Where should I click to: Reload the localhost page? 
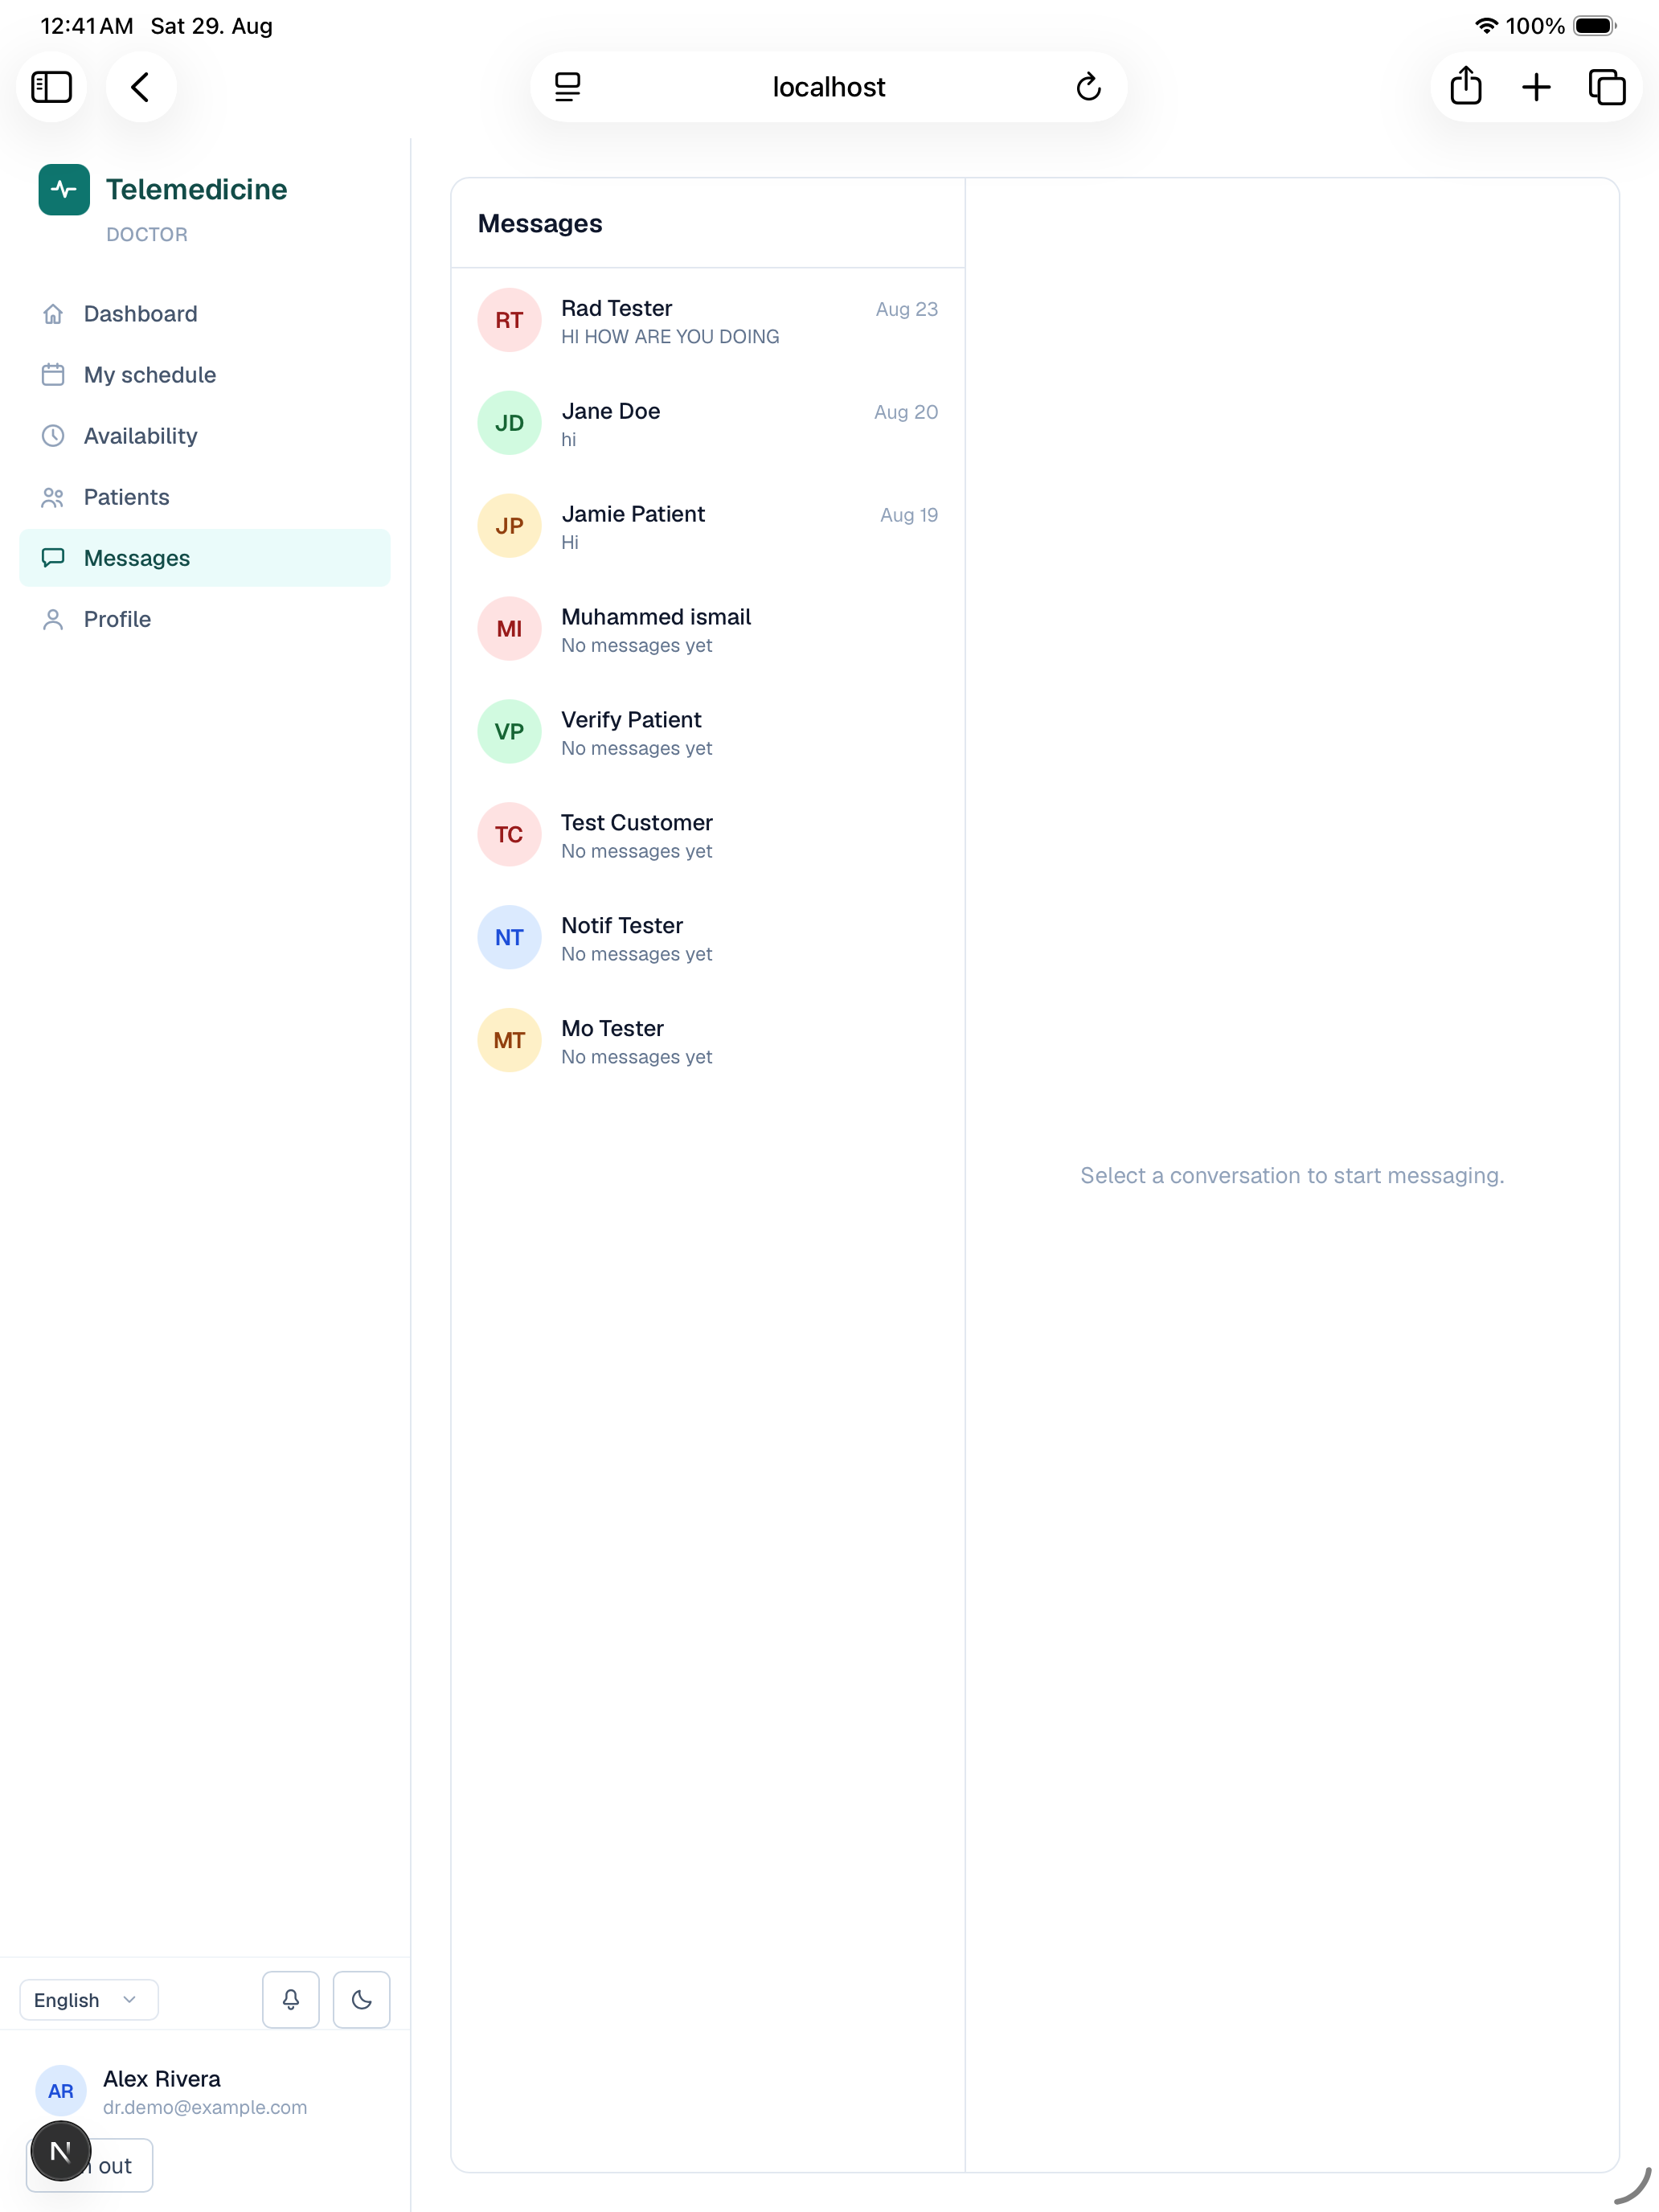pos(1089,87)
